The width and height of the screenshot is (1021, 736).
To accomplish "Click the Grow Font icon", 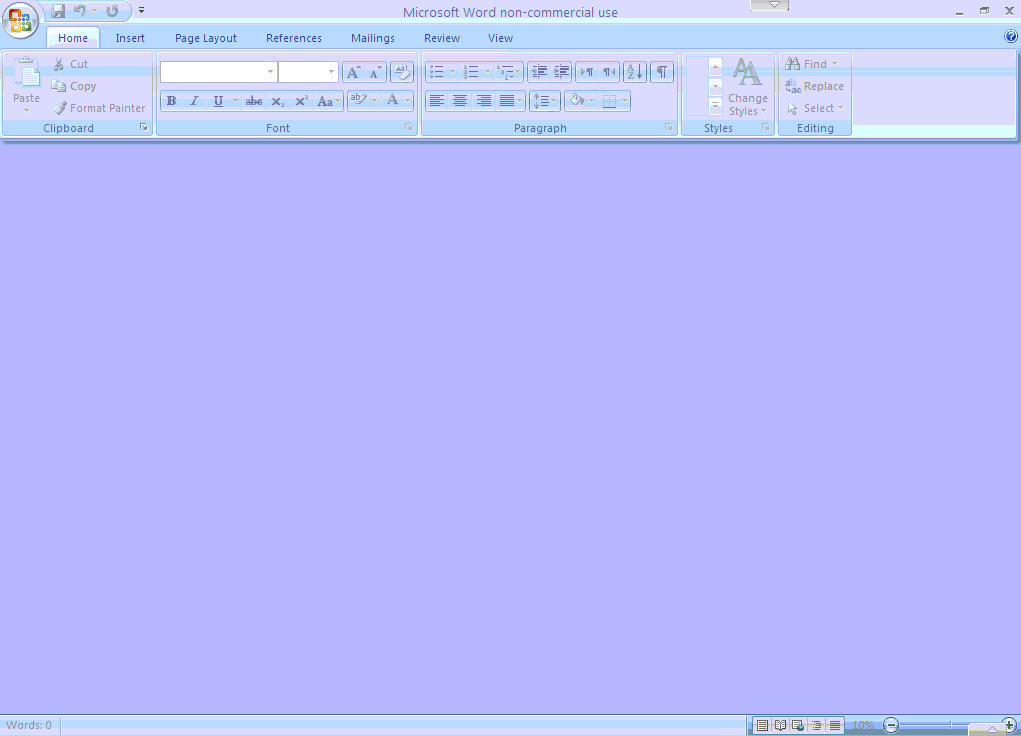I will coord(354,72).
